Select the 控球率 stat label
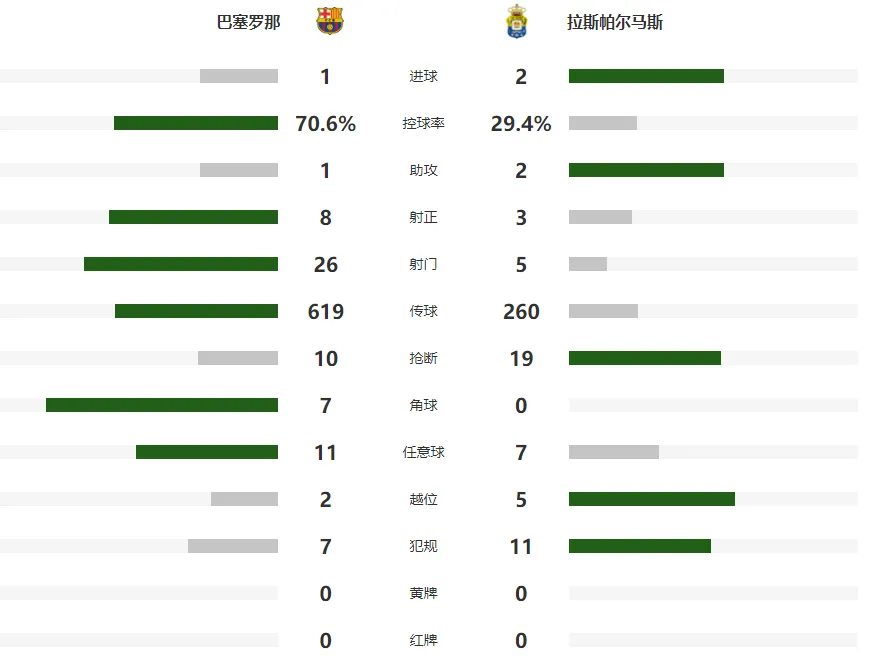This screenshot has height=659, width=871. (423, 123)
